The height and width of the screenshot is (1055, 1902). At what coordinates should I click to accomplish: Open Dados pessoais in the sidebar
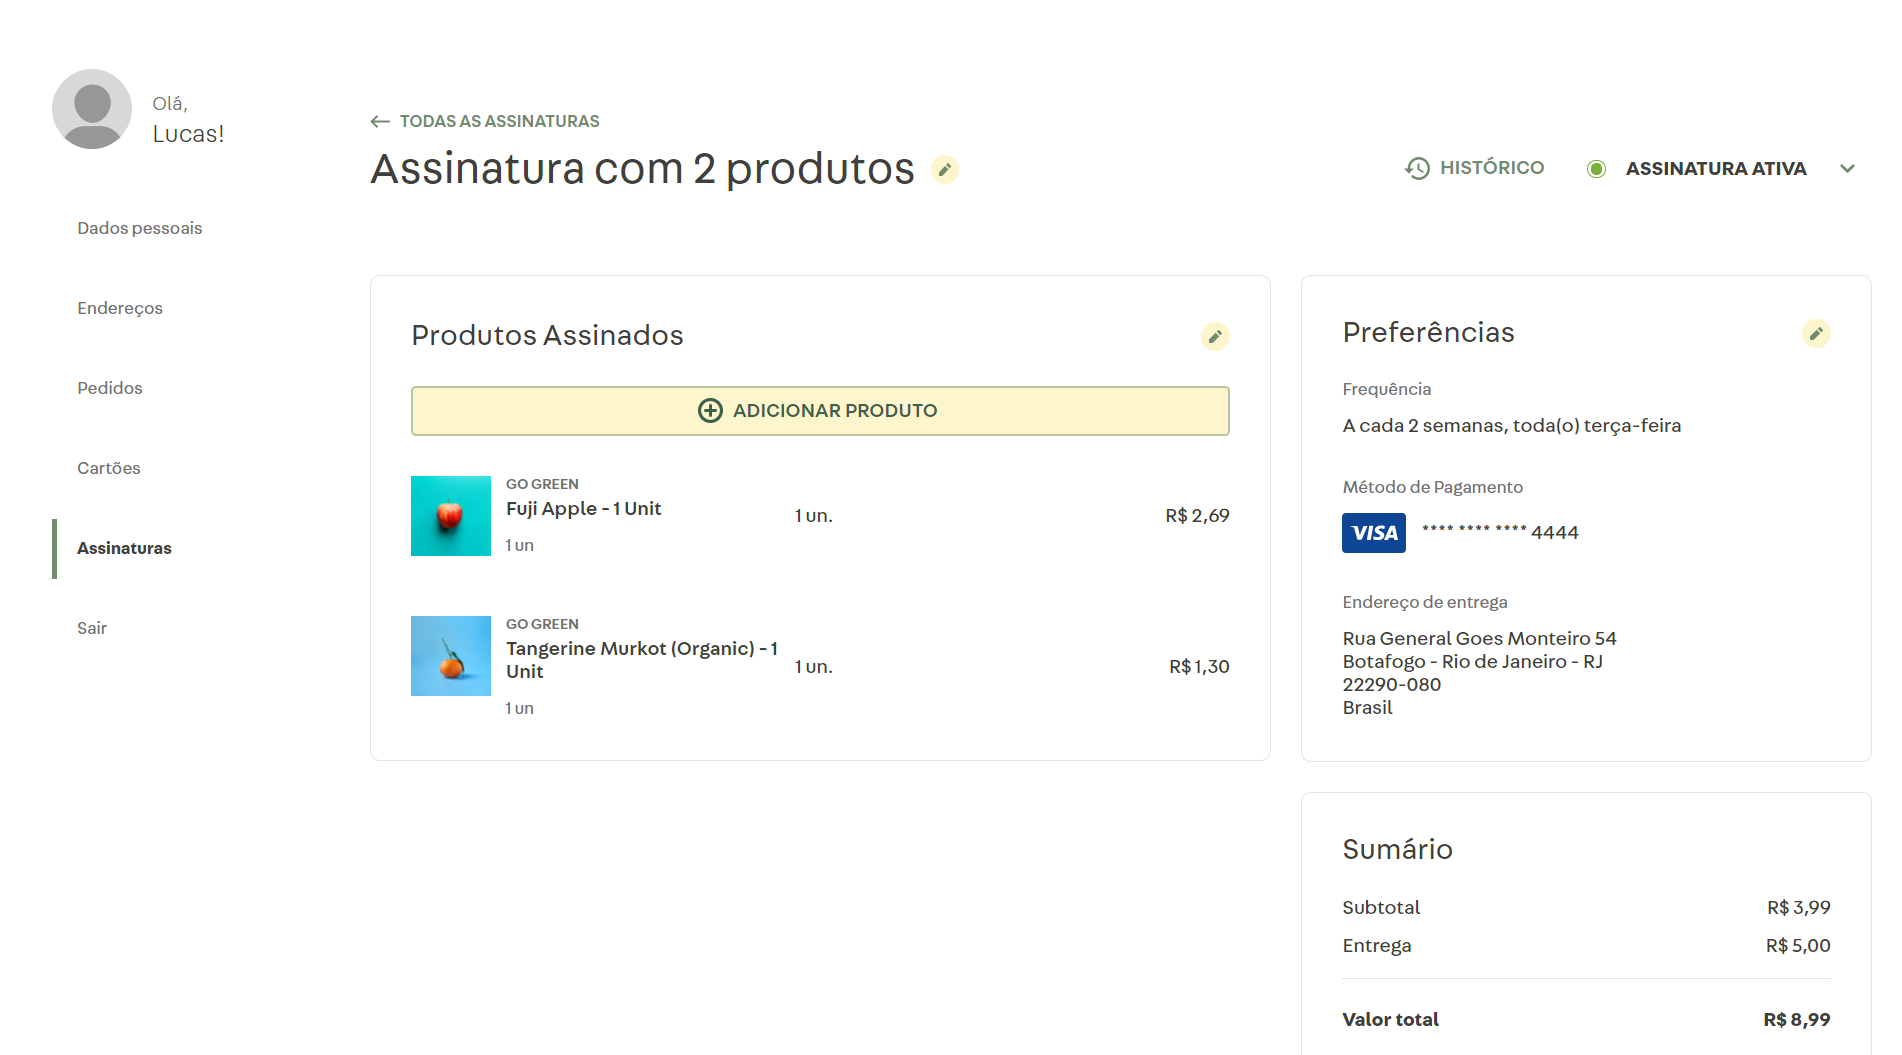coord(140,228)
